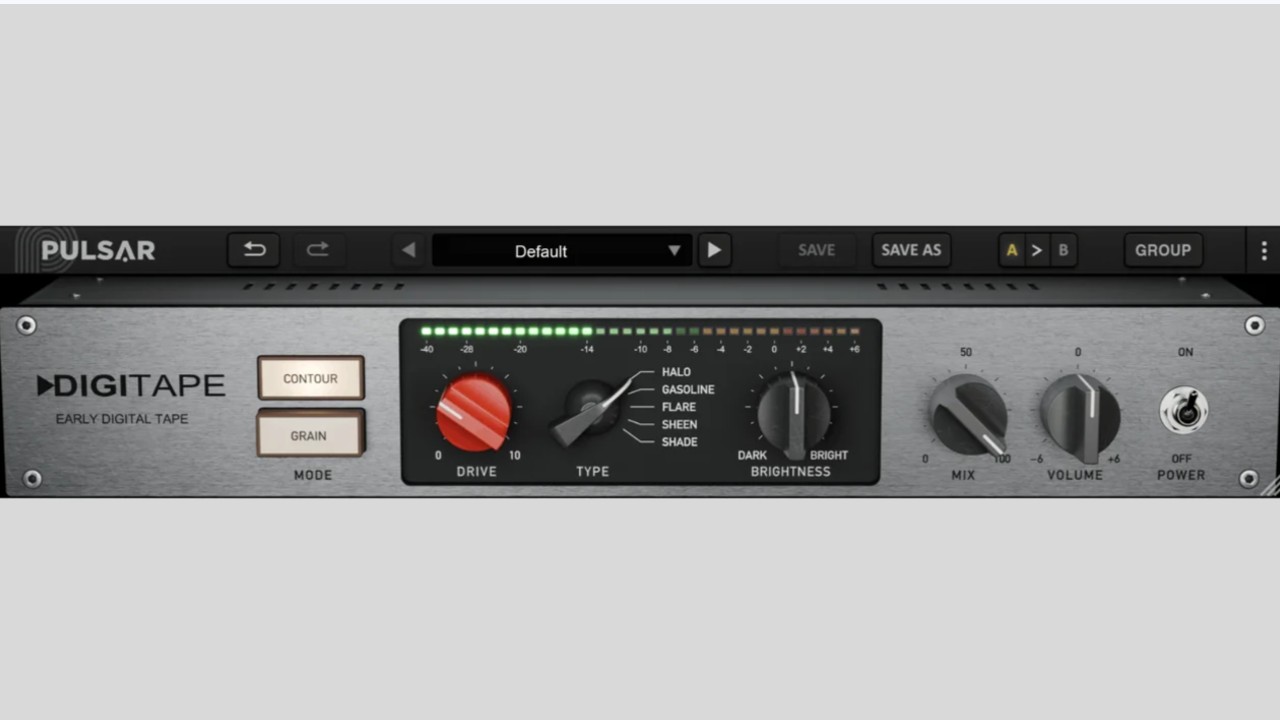Click the DARK label
Image resolution: width=1280 pixels, height=720 pixels.
(x=753, y=455)
